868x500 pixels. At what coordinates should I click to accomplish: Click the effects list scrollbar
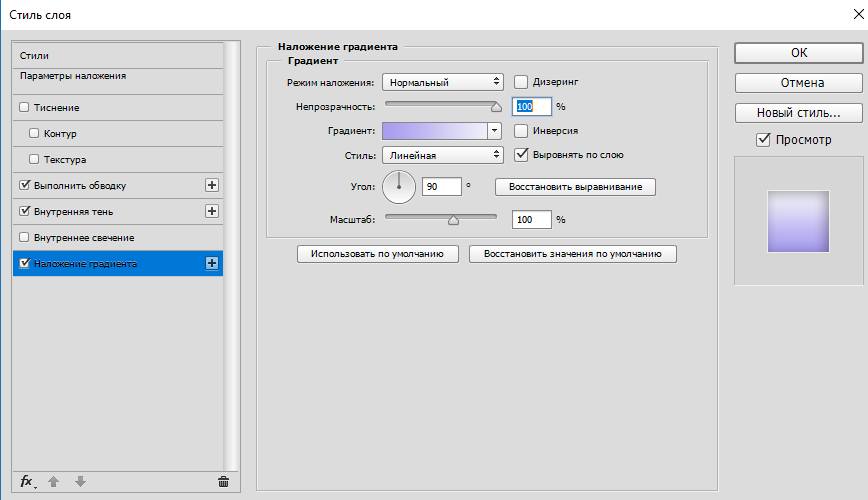click(x=232, y=257)
